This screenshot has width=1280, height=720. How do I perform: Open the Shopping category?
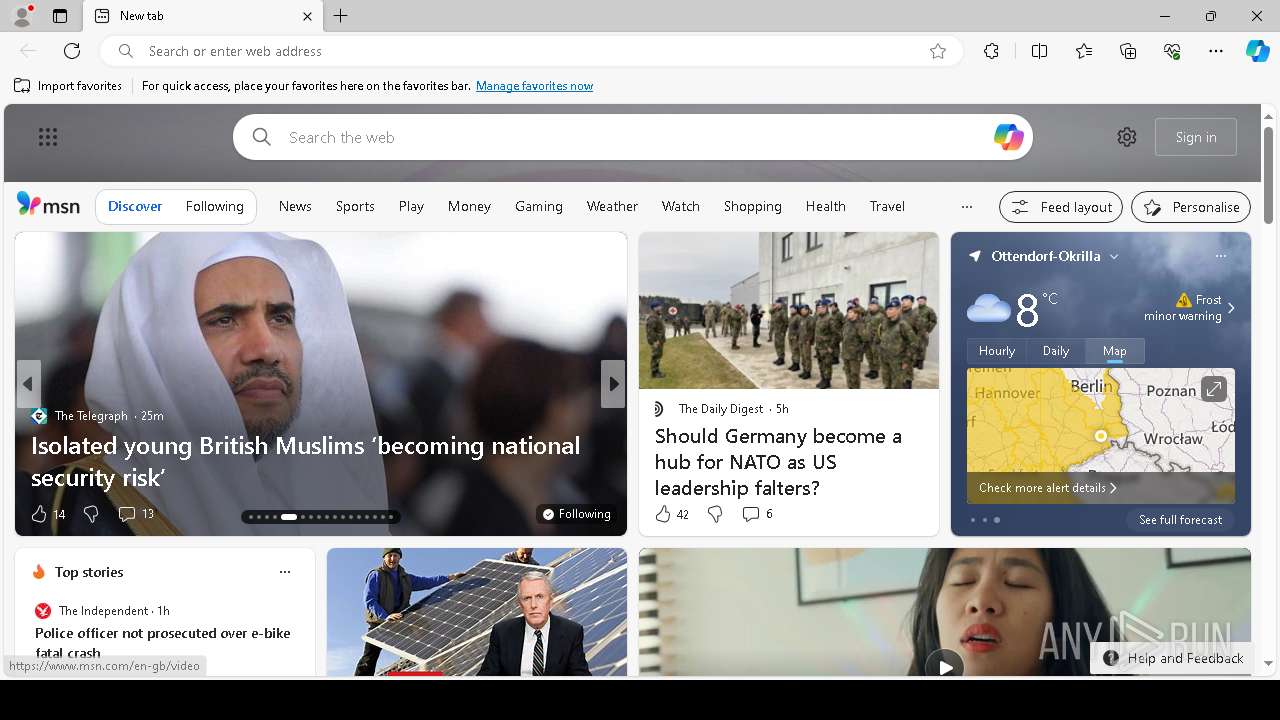point(753,207)
